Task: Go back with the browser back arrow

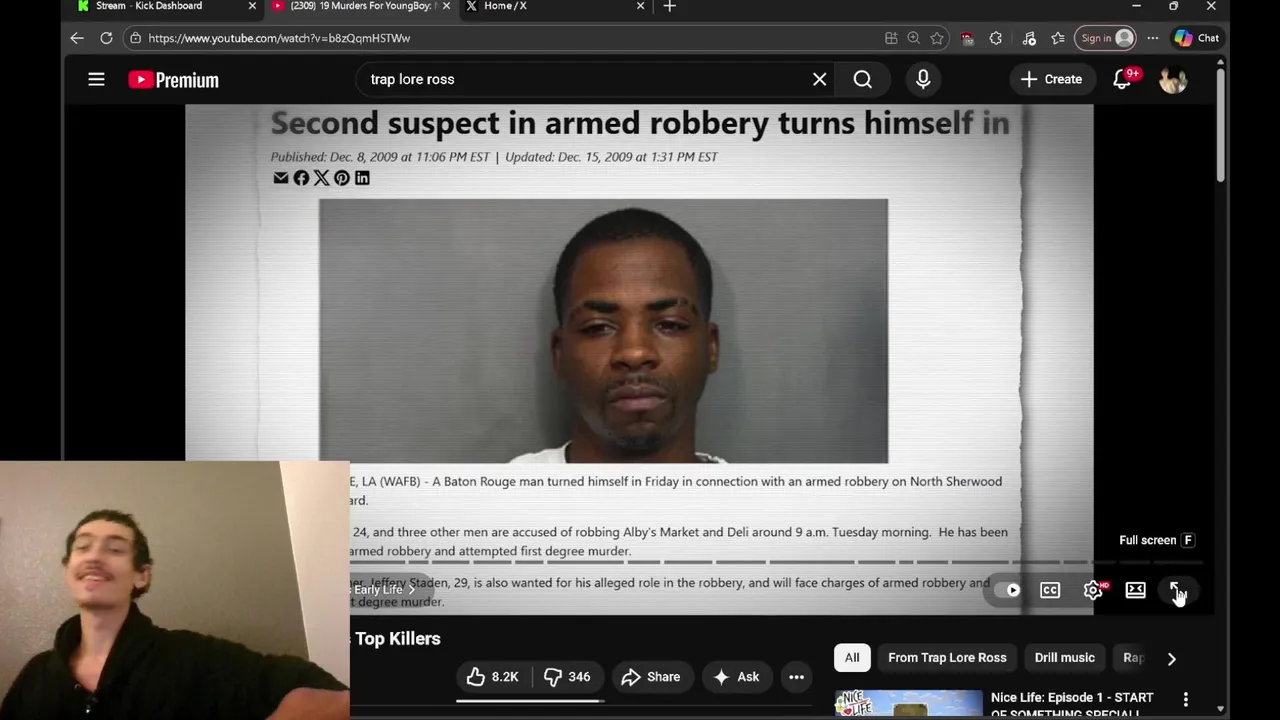Action: 77,38
